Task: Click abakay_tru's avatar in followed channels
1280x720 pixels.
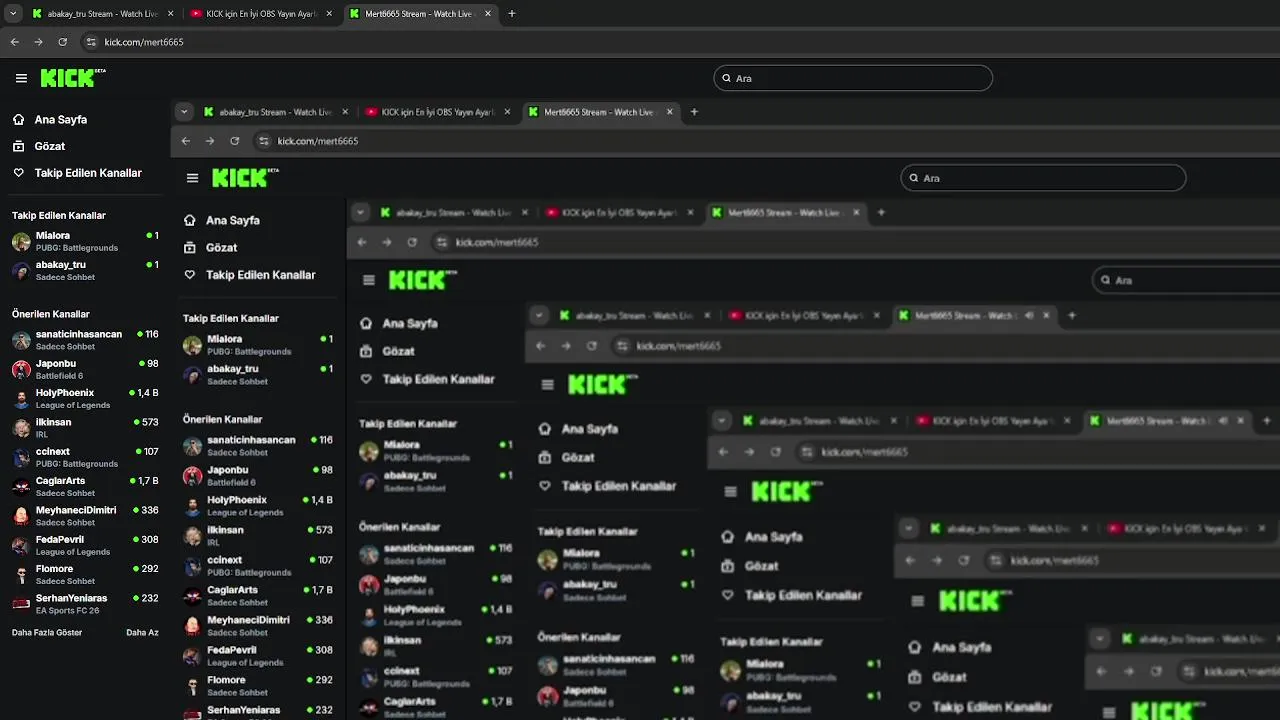Action: coord(21,271)
